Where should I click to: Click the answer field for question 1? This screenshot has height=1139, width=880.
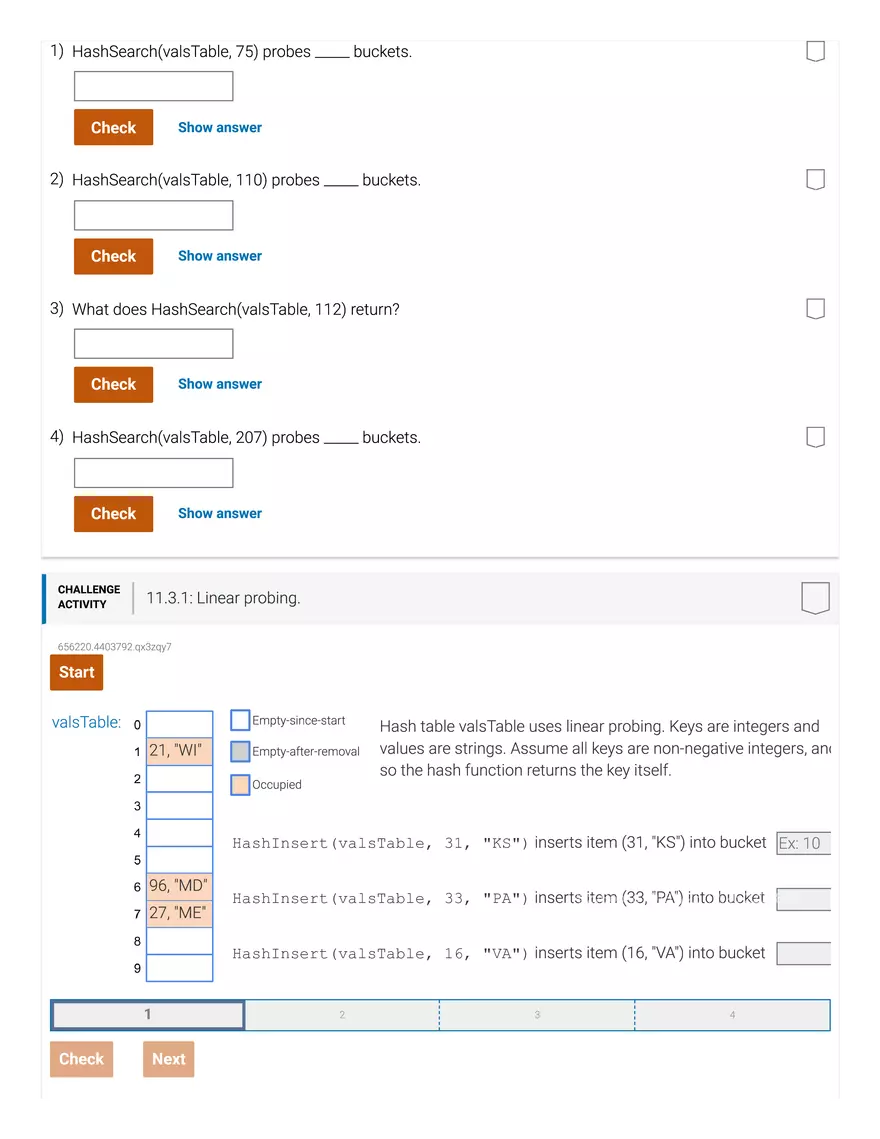coord(152,86)
